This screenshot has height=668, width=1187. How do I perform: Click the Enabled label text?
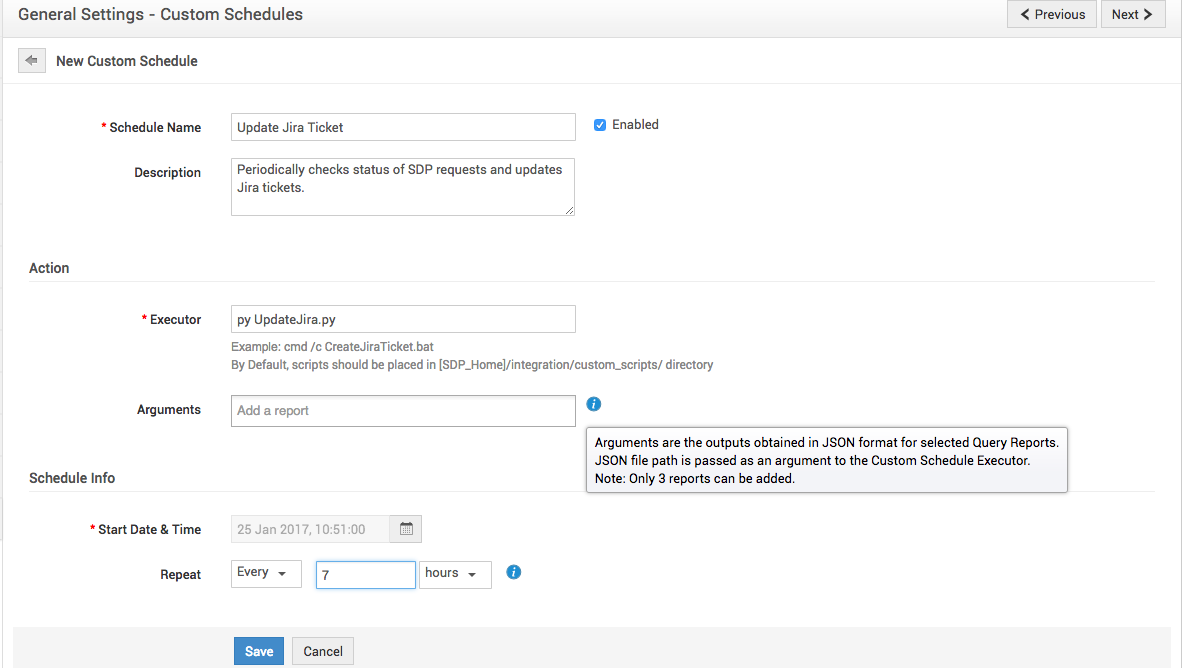[x=635, y=125]
